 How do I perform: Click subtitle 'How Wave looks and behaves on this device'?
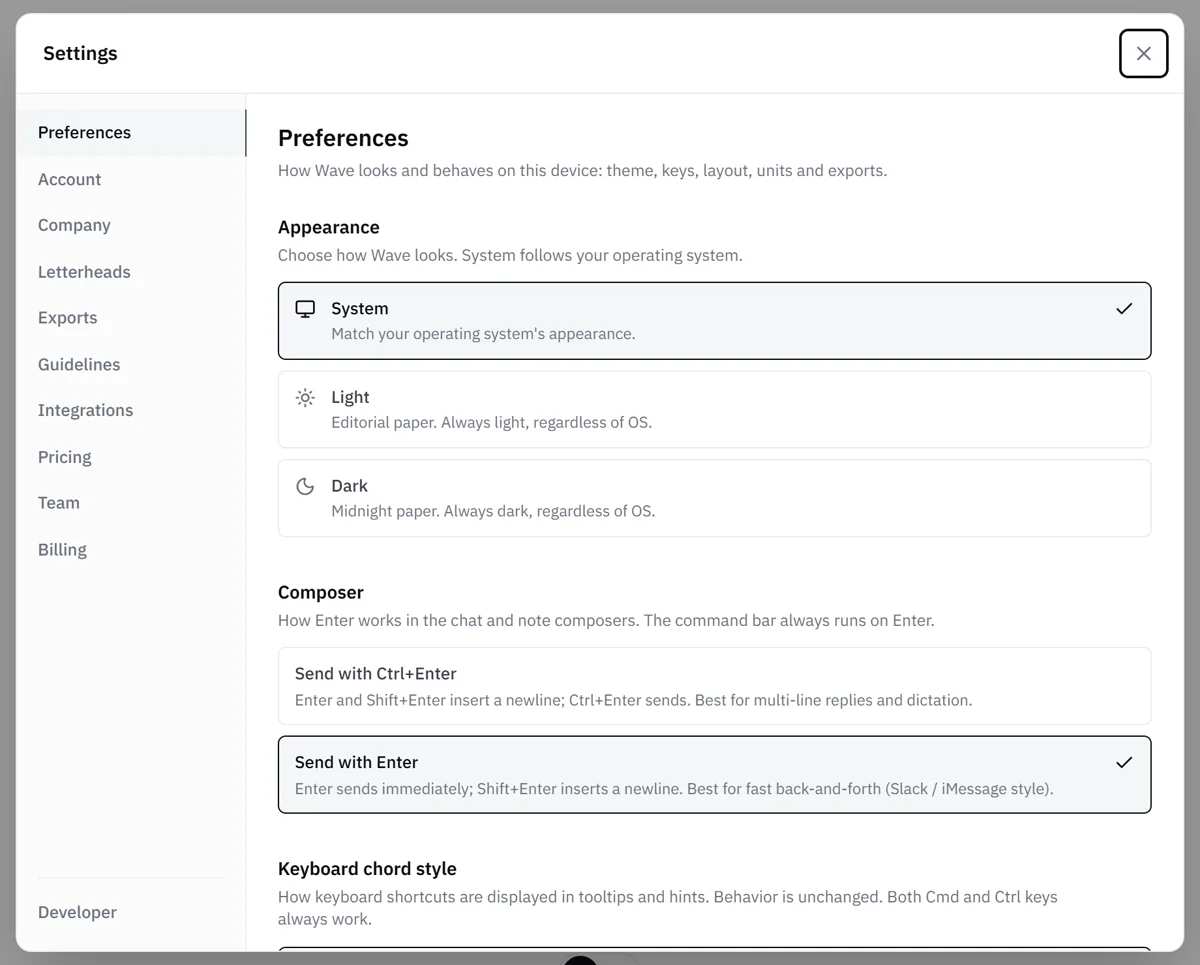[x=582, y=171]
